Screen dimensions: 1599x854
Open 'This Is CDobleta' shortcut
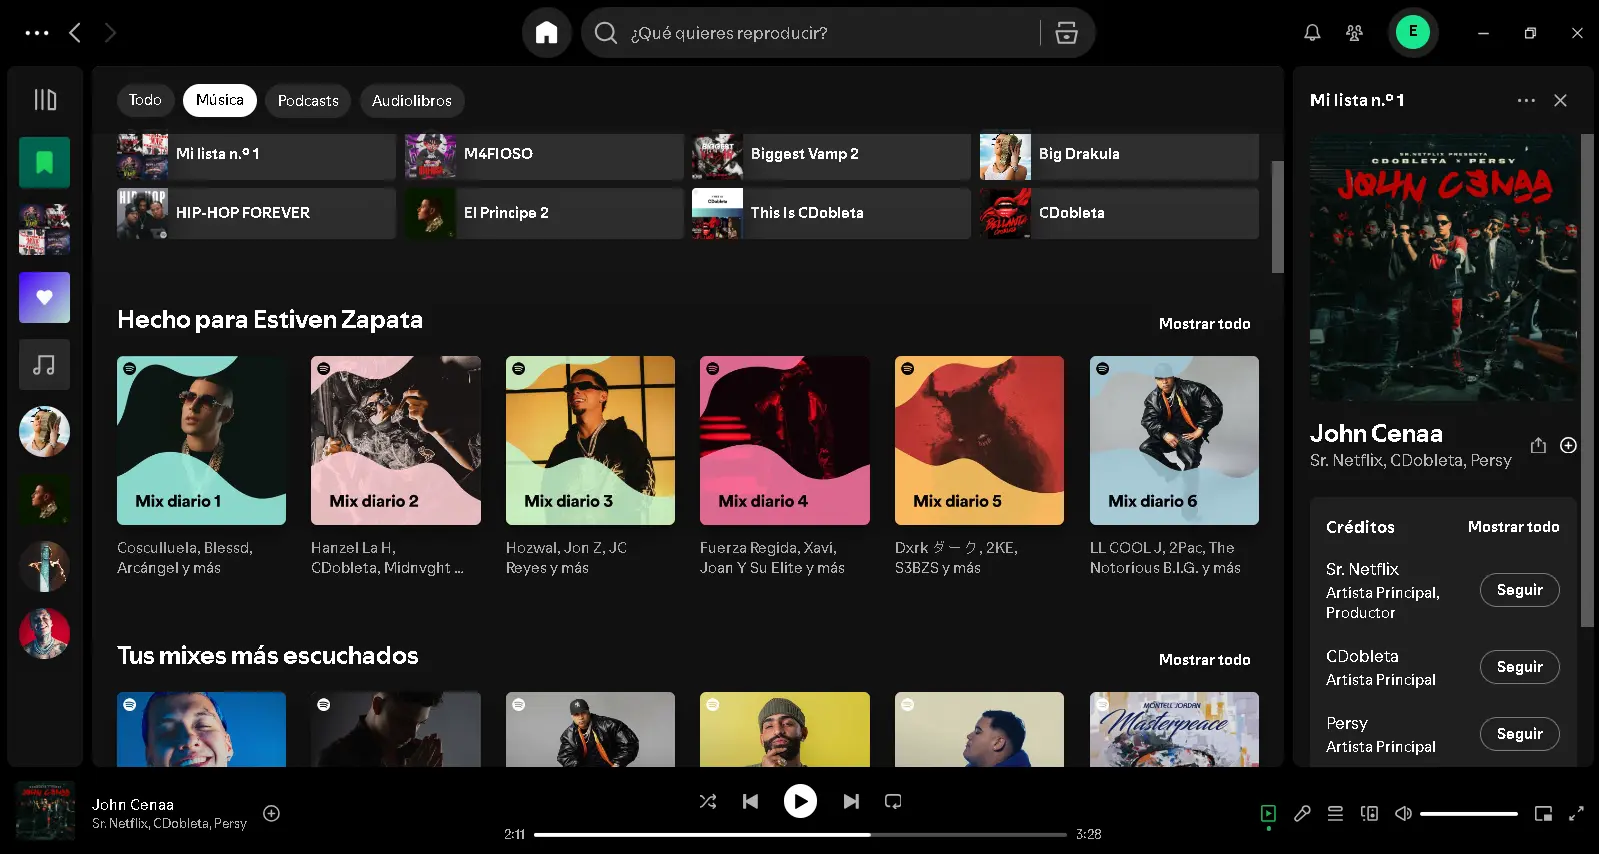pos(831,213)
